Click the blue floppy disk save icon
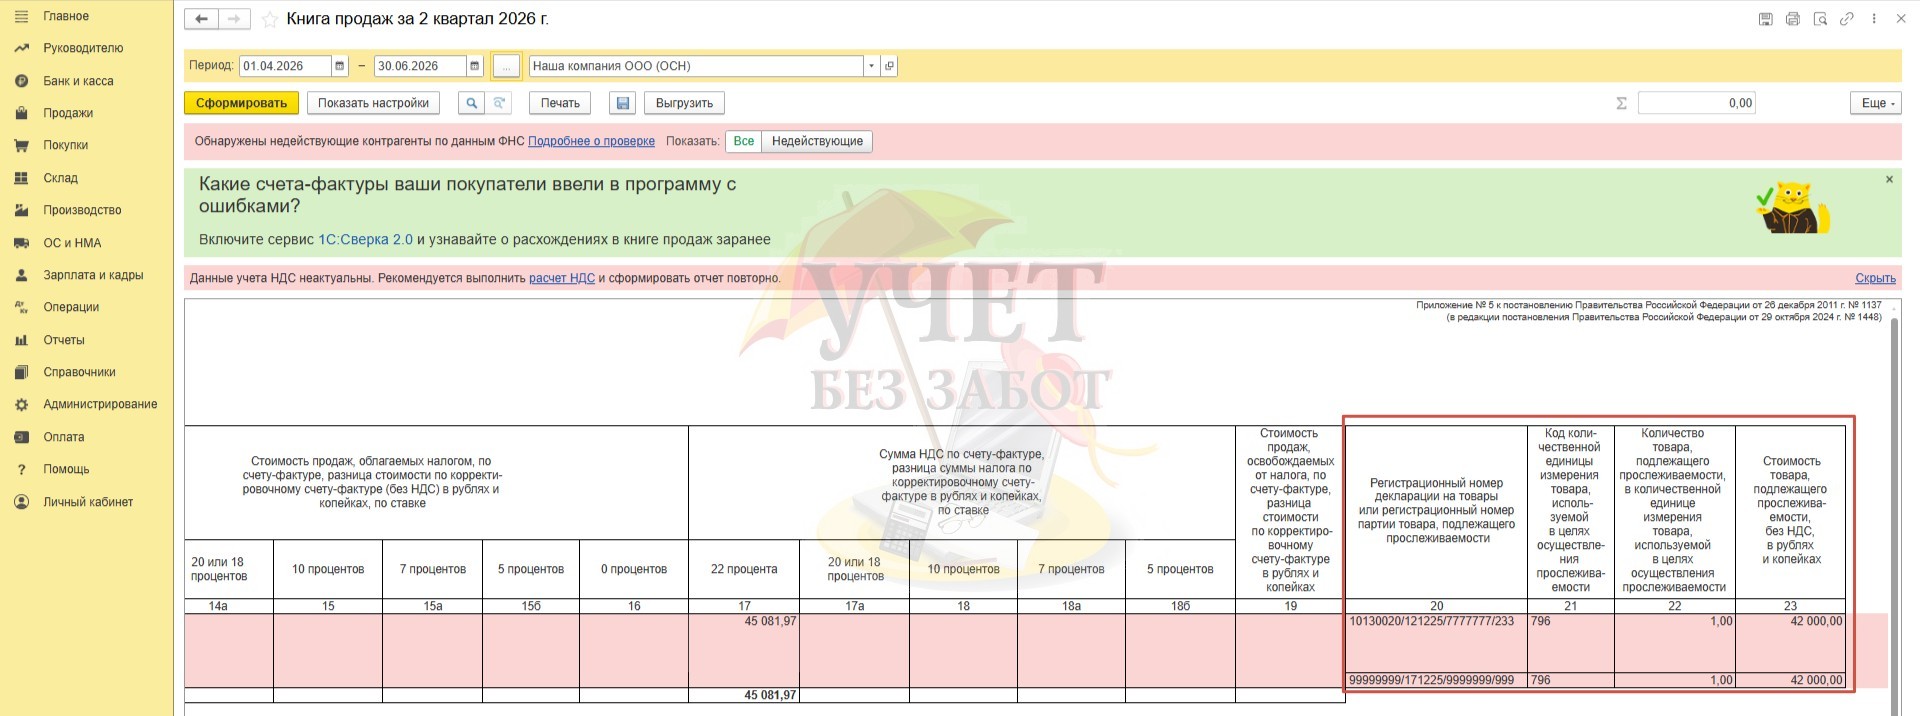 (x=623, y=103)
